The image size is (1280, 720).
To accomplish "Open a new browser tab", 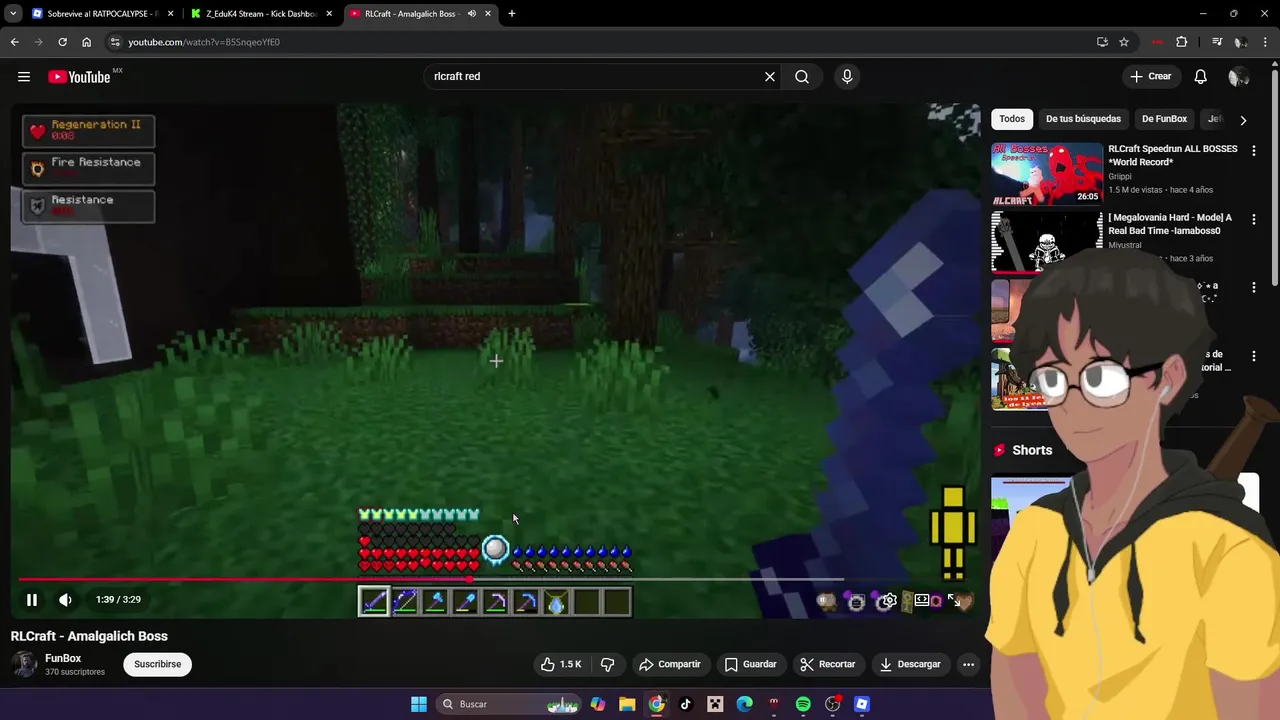I will (x=512, y=14).
